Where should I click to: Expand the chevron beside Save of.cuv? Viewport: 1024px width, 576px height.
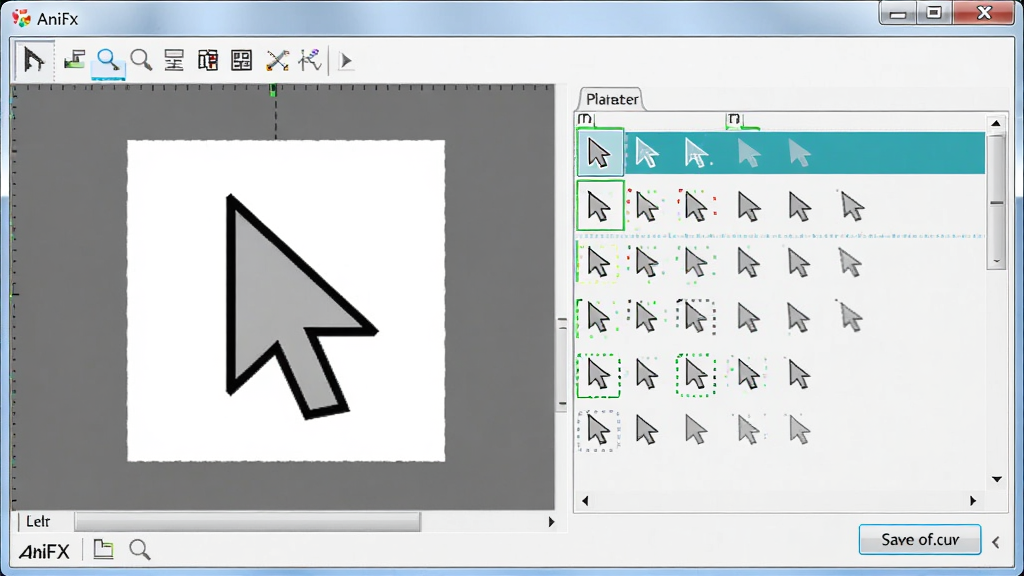pyautogui.click(x=996, y=542)
